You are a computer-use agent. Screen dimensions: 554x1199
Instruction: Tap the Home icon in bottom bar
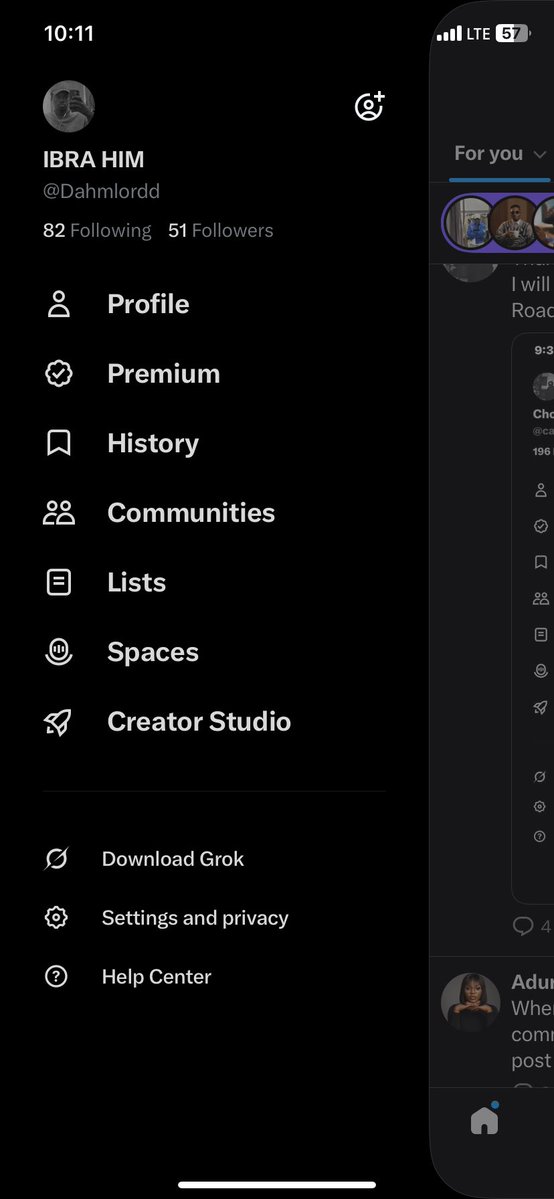pyautogui.click(x=484, y=1119)
